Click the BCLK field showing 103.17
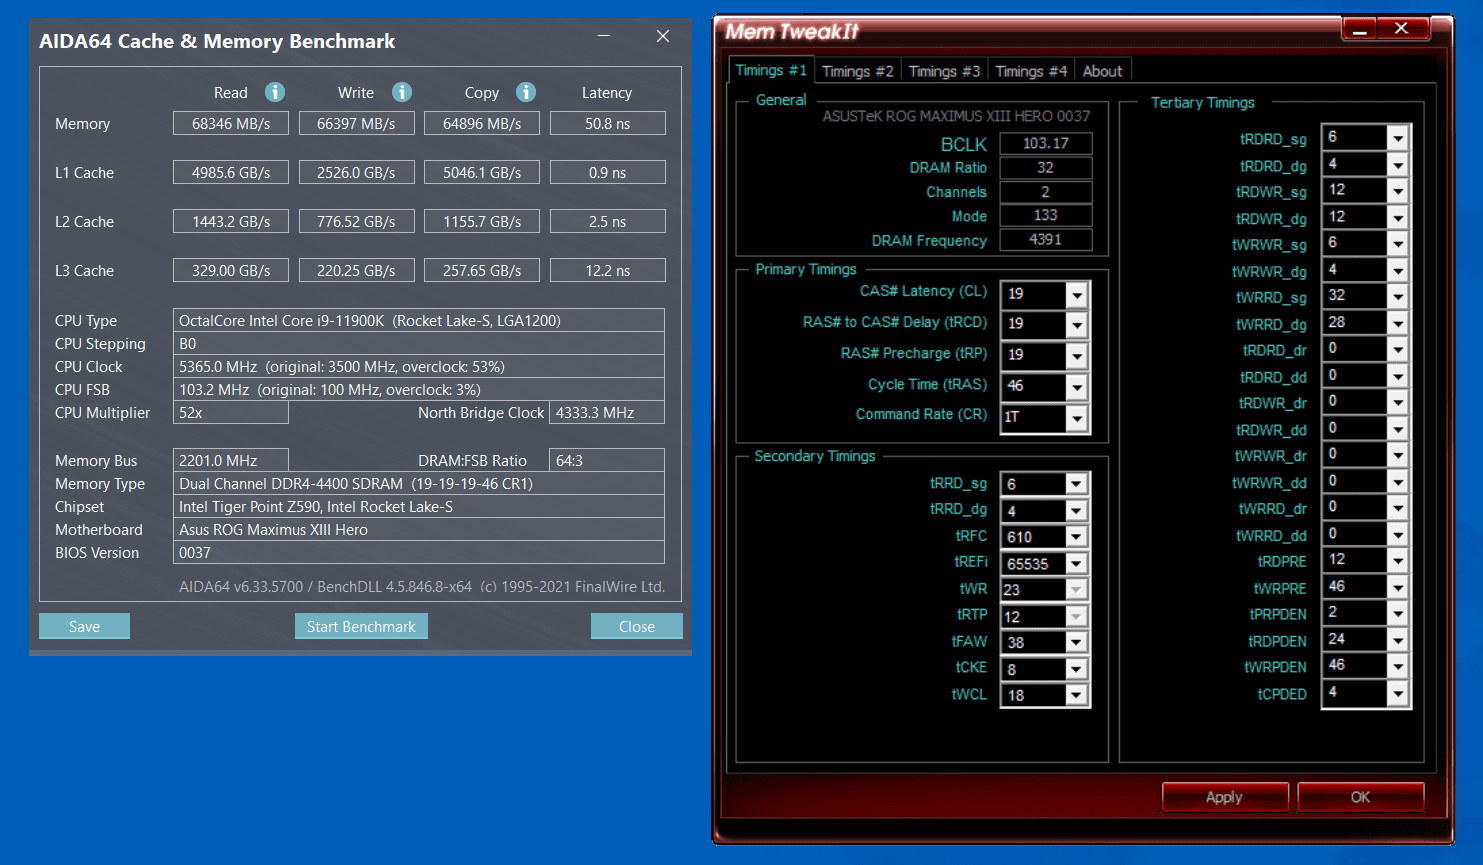1483x865 pixels. (x=1046, y=143)
